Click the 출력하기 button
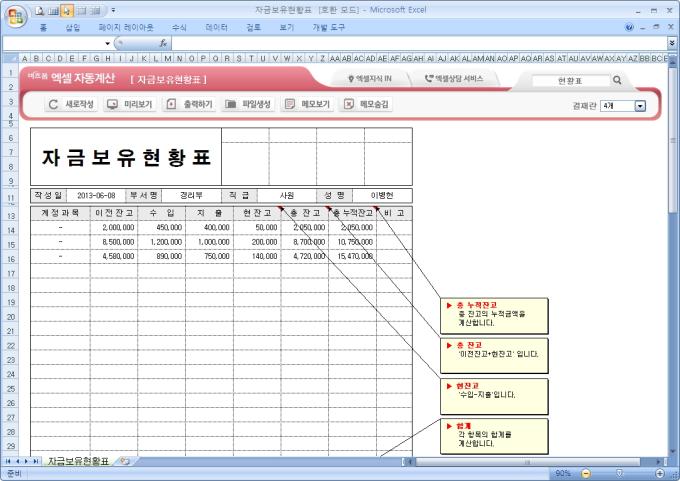 (189, 104)
